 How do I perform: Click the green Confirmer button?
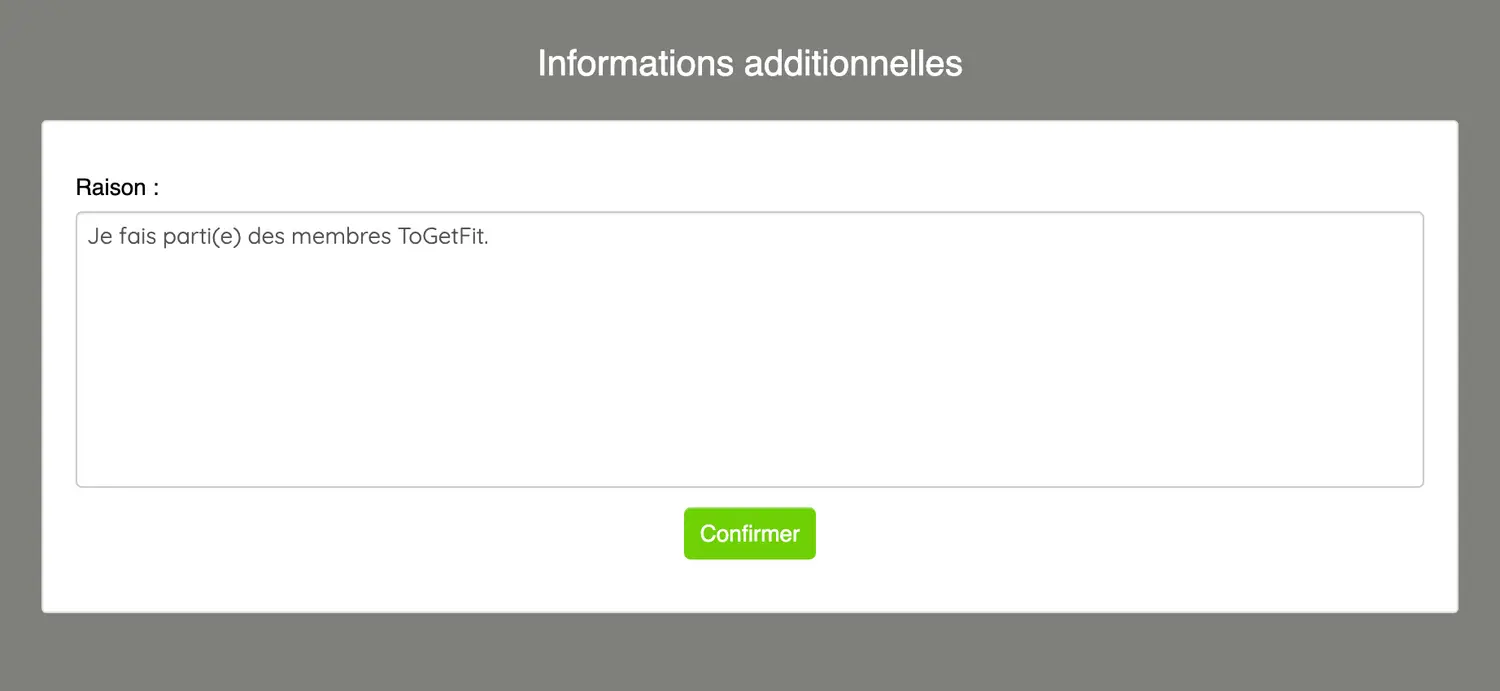pyautogui.click(x=749, y=533)
